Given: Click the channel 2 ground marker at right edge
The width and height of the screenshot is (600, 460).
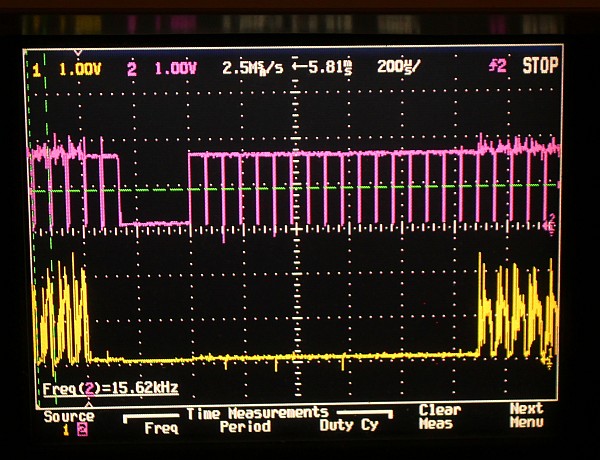Looking at the screenshot, I should [x=552, y=223].
